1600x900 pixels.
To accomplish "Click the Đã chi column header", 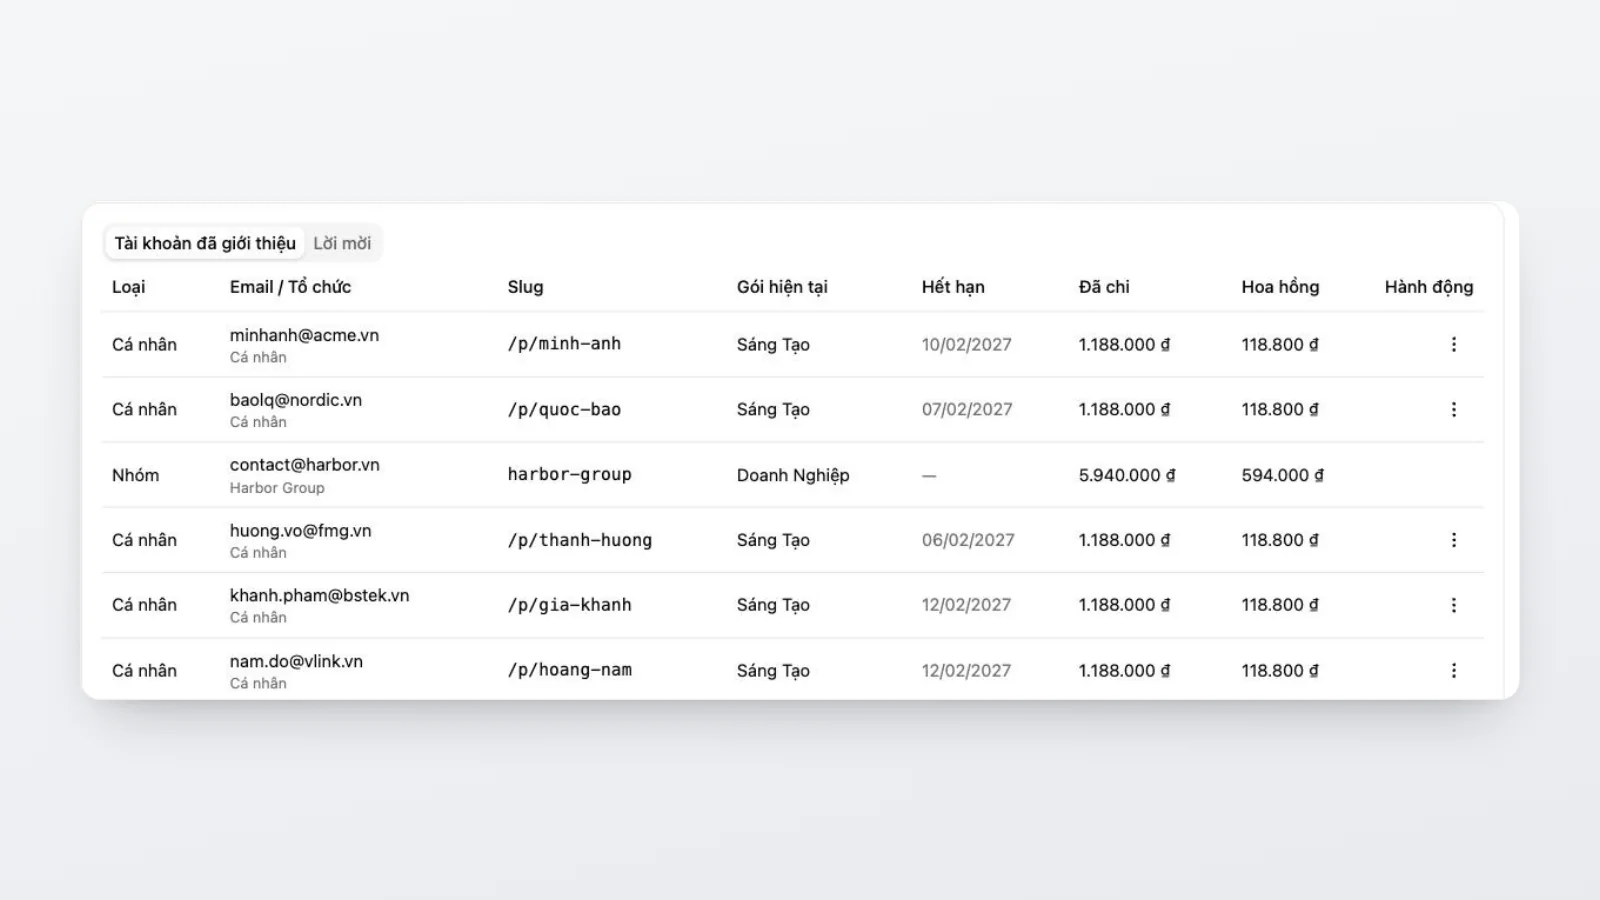I will pos(1104,287).
